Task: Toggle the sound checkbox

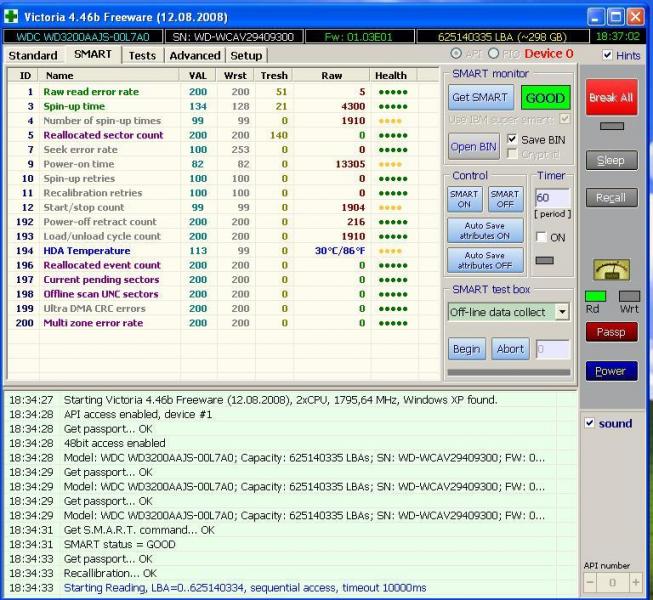Action: (591, 423)
